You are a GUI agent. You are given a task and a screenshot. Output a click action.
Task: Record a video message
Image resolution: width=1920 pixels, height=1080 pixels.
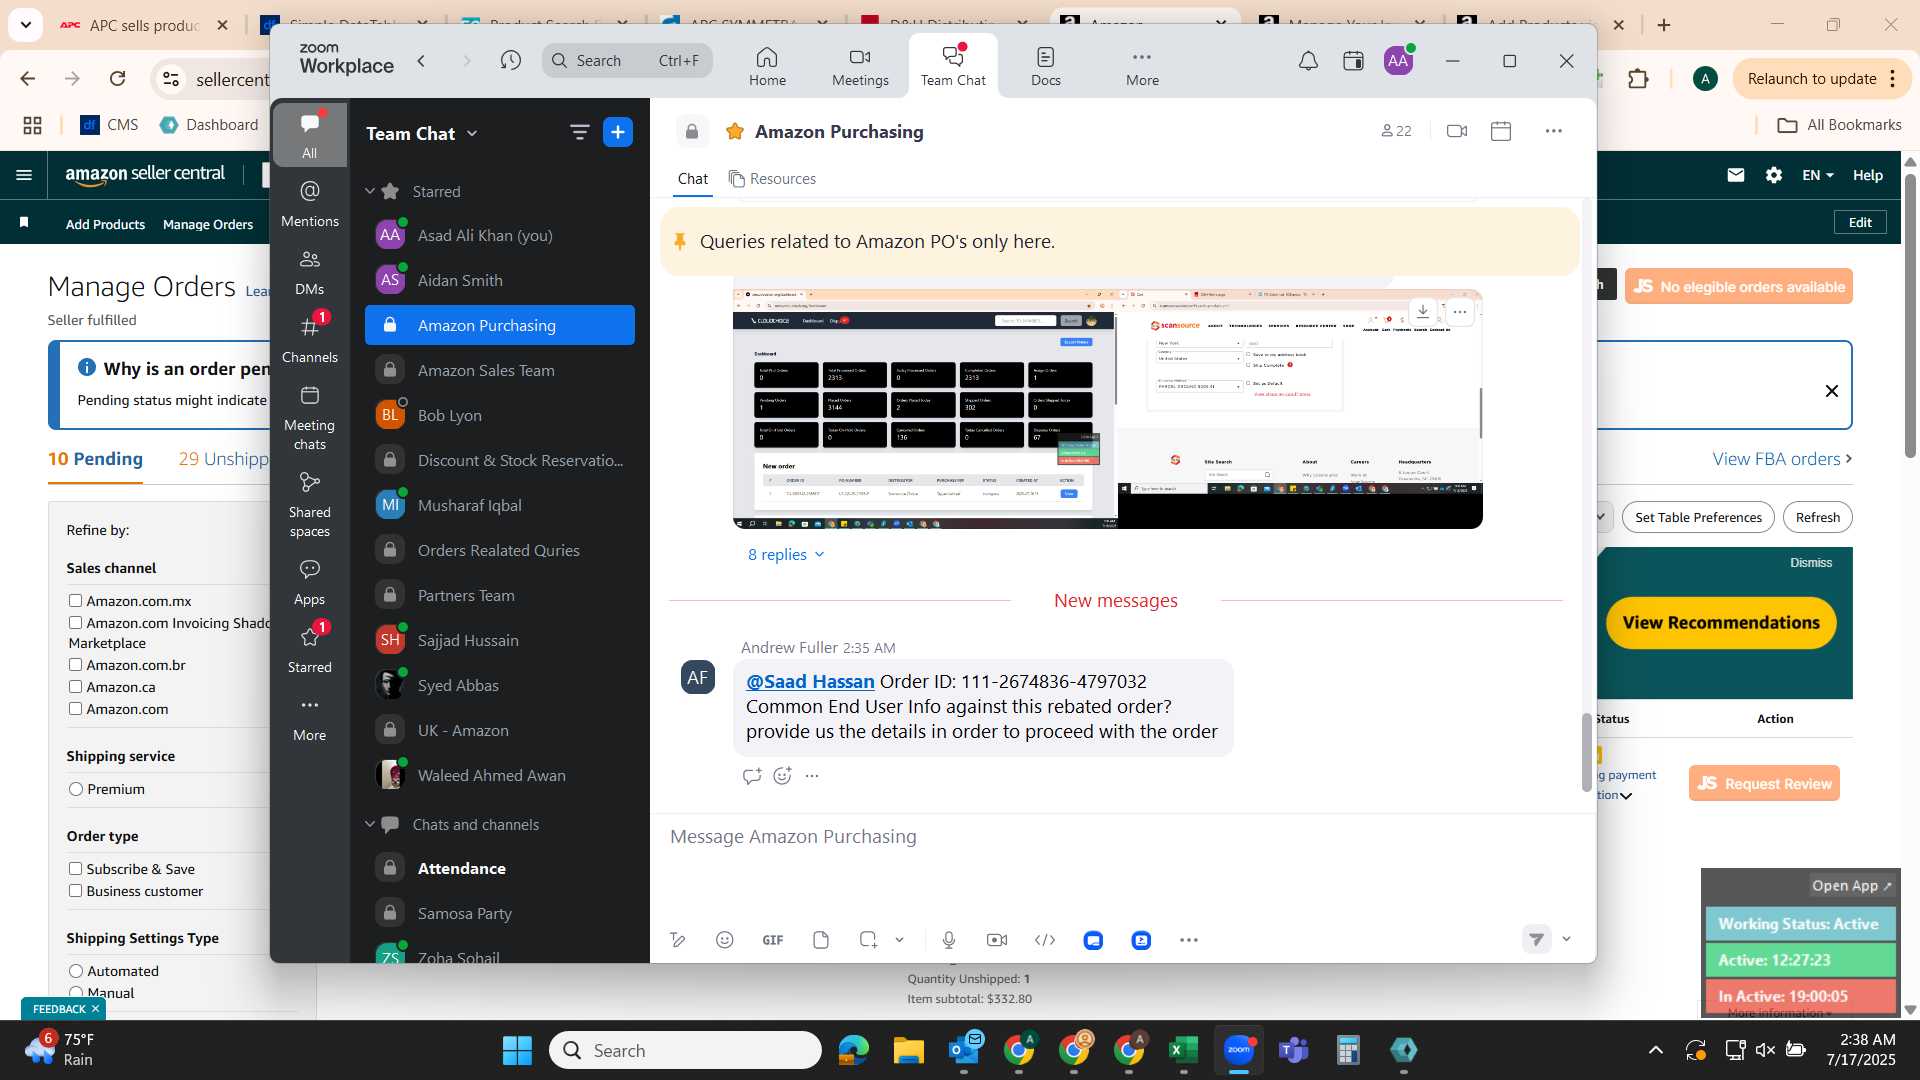[997, 940]
